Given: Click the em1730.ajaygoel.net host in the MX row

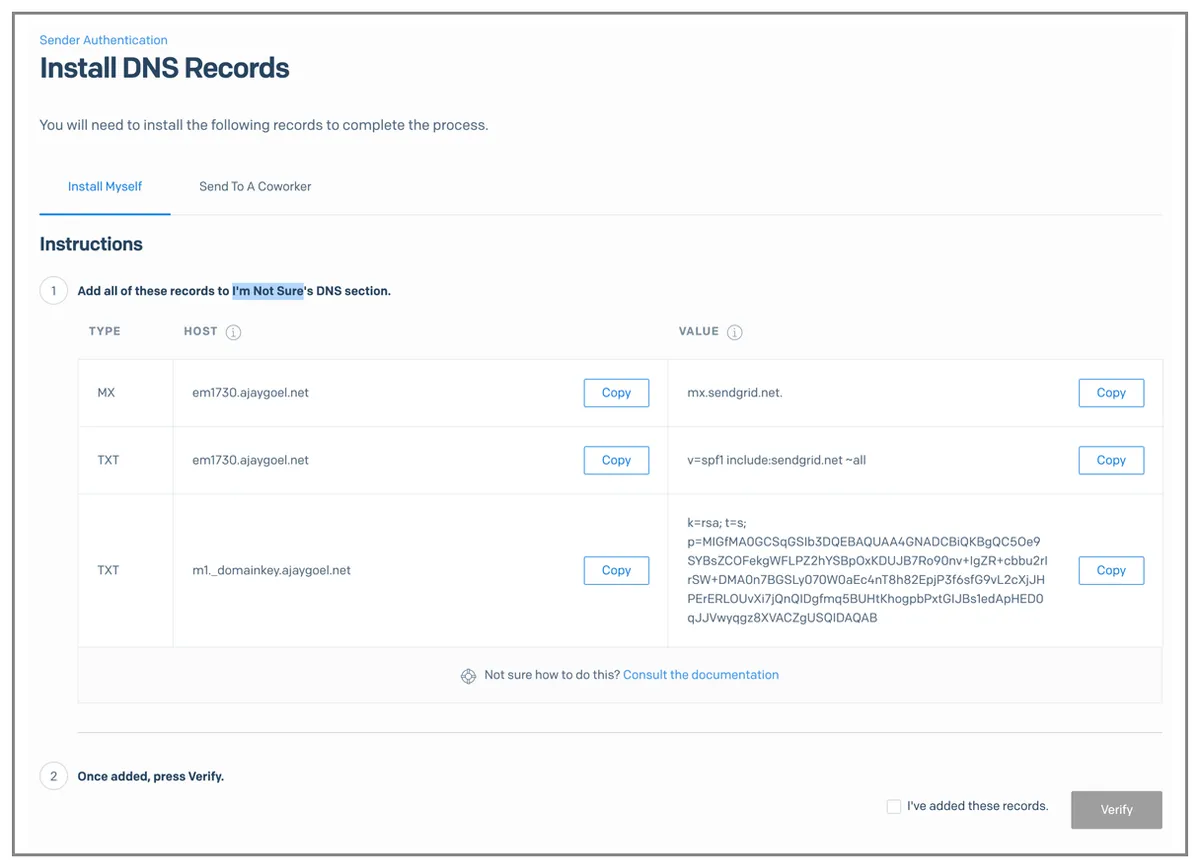Looking at the screenshot, I should click(251, 393).
